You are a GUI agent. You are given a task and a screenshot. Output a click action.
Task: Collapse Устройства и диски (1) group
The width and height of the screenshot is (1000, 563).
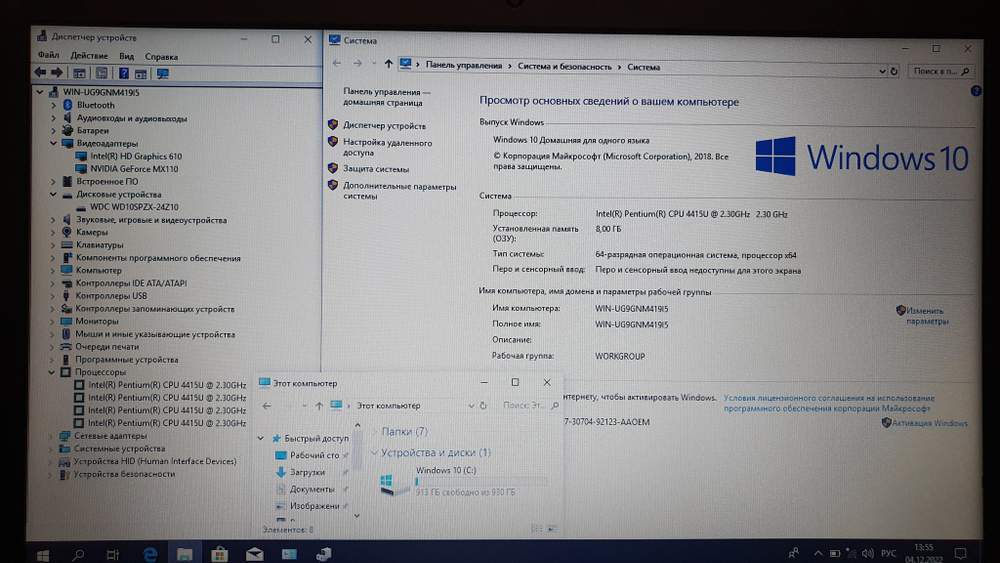click(x=374, y=453)
